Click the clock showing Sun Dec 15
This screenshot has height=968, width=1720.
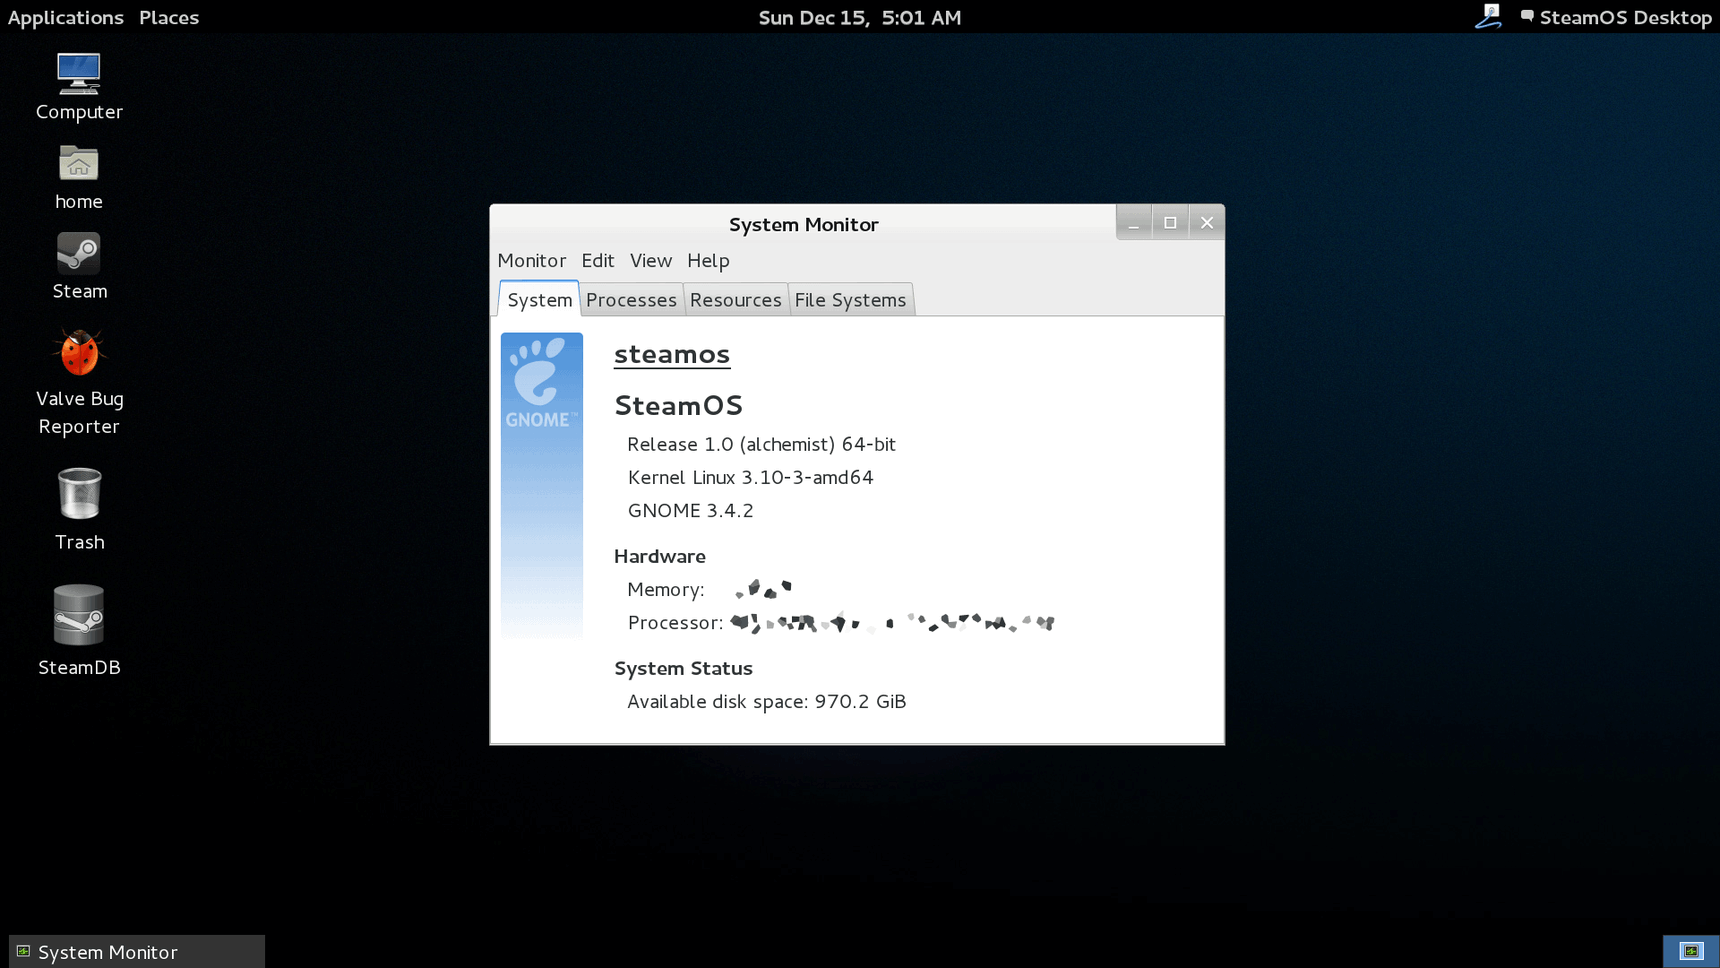click(860, 17)
